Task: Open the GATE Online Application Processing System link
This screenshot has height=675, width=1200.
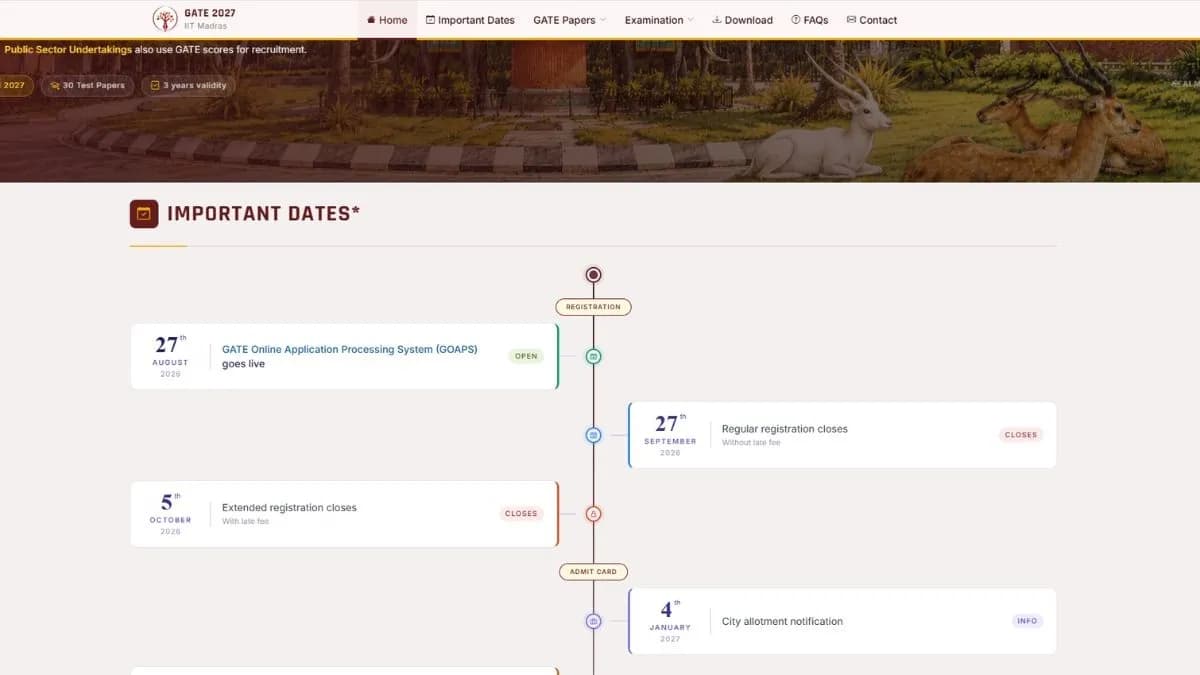Action: [x=350, y=350]
